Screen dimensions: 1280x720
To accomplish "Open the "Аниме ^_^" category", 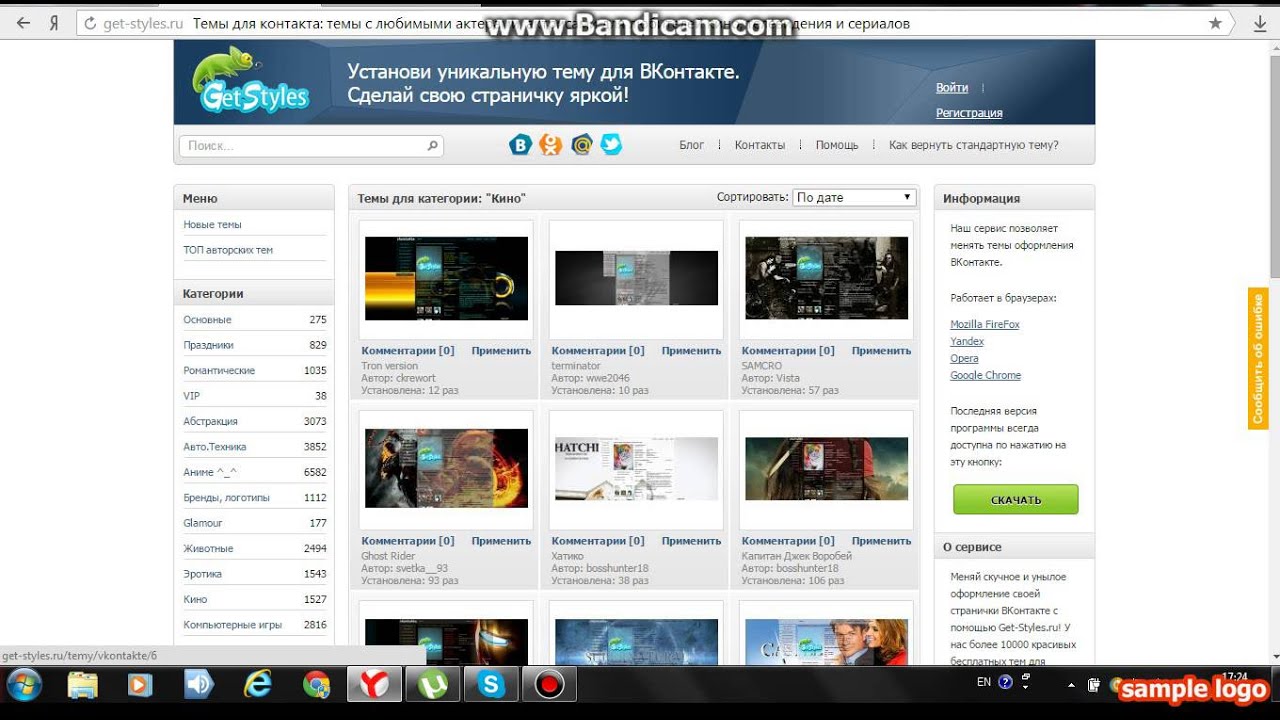I will (x=210, y=472).
